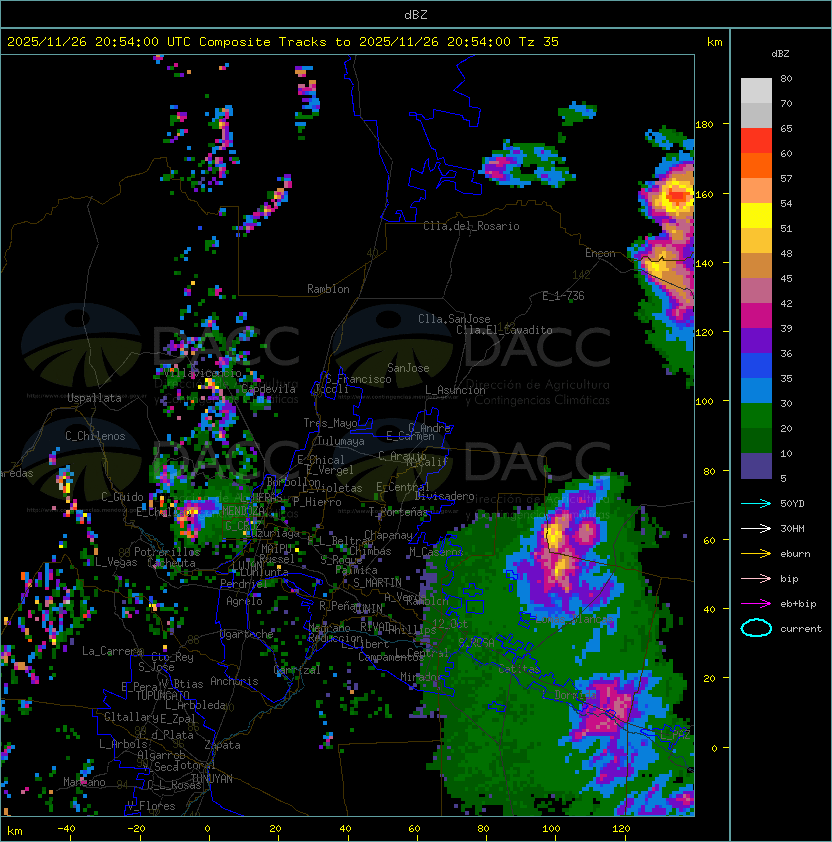Select the red swatch in dBZ legend
Screen dimensions: 832x842
[756, 140]
